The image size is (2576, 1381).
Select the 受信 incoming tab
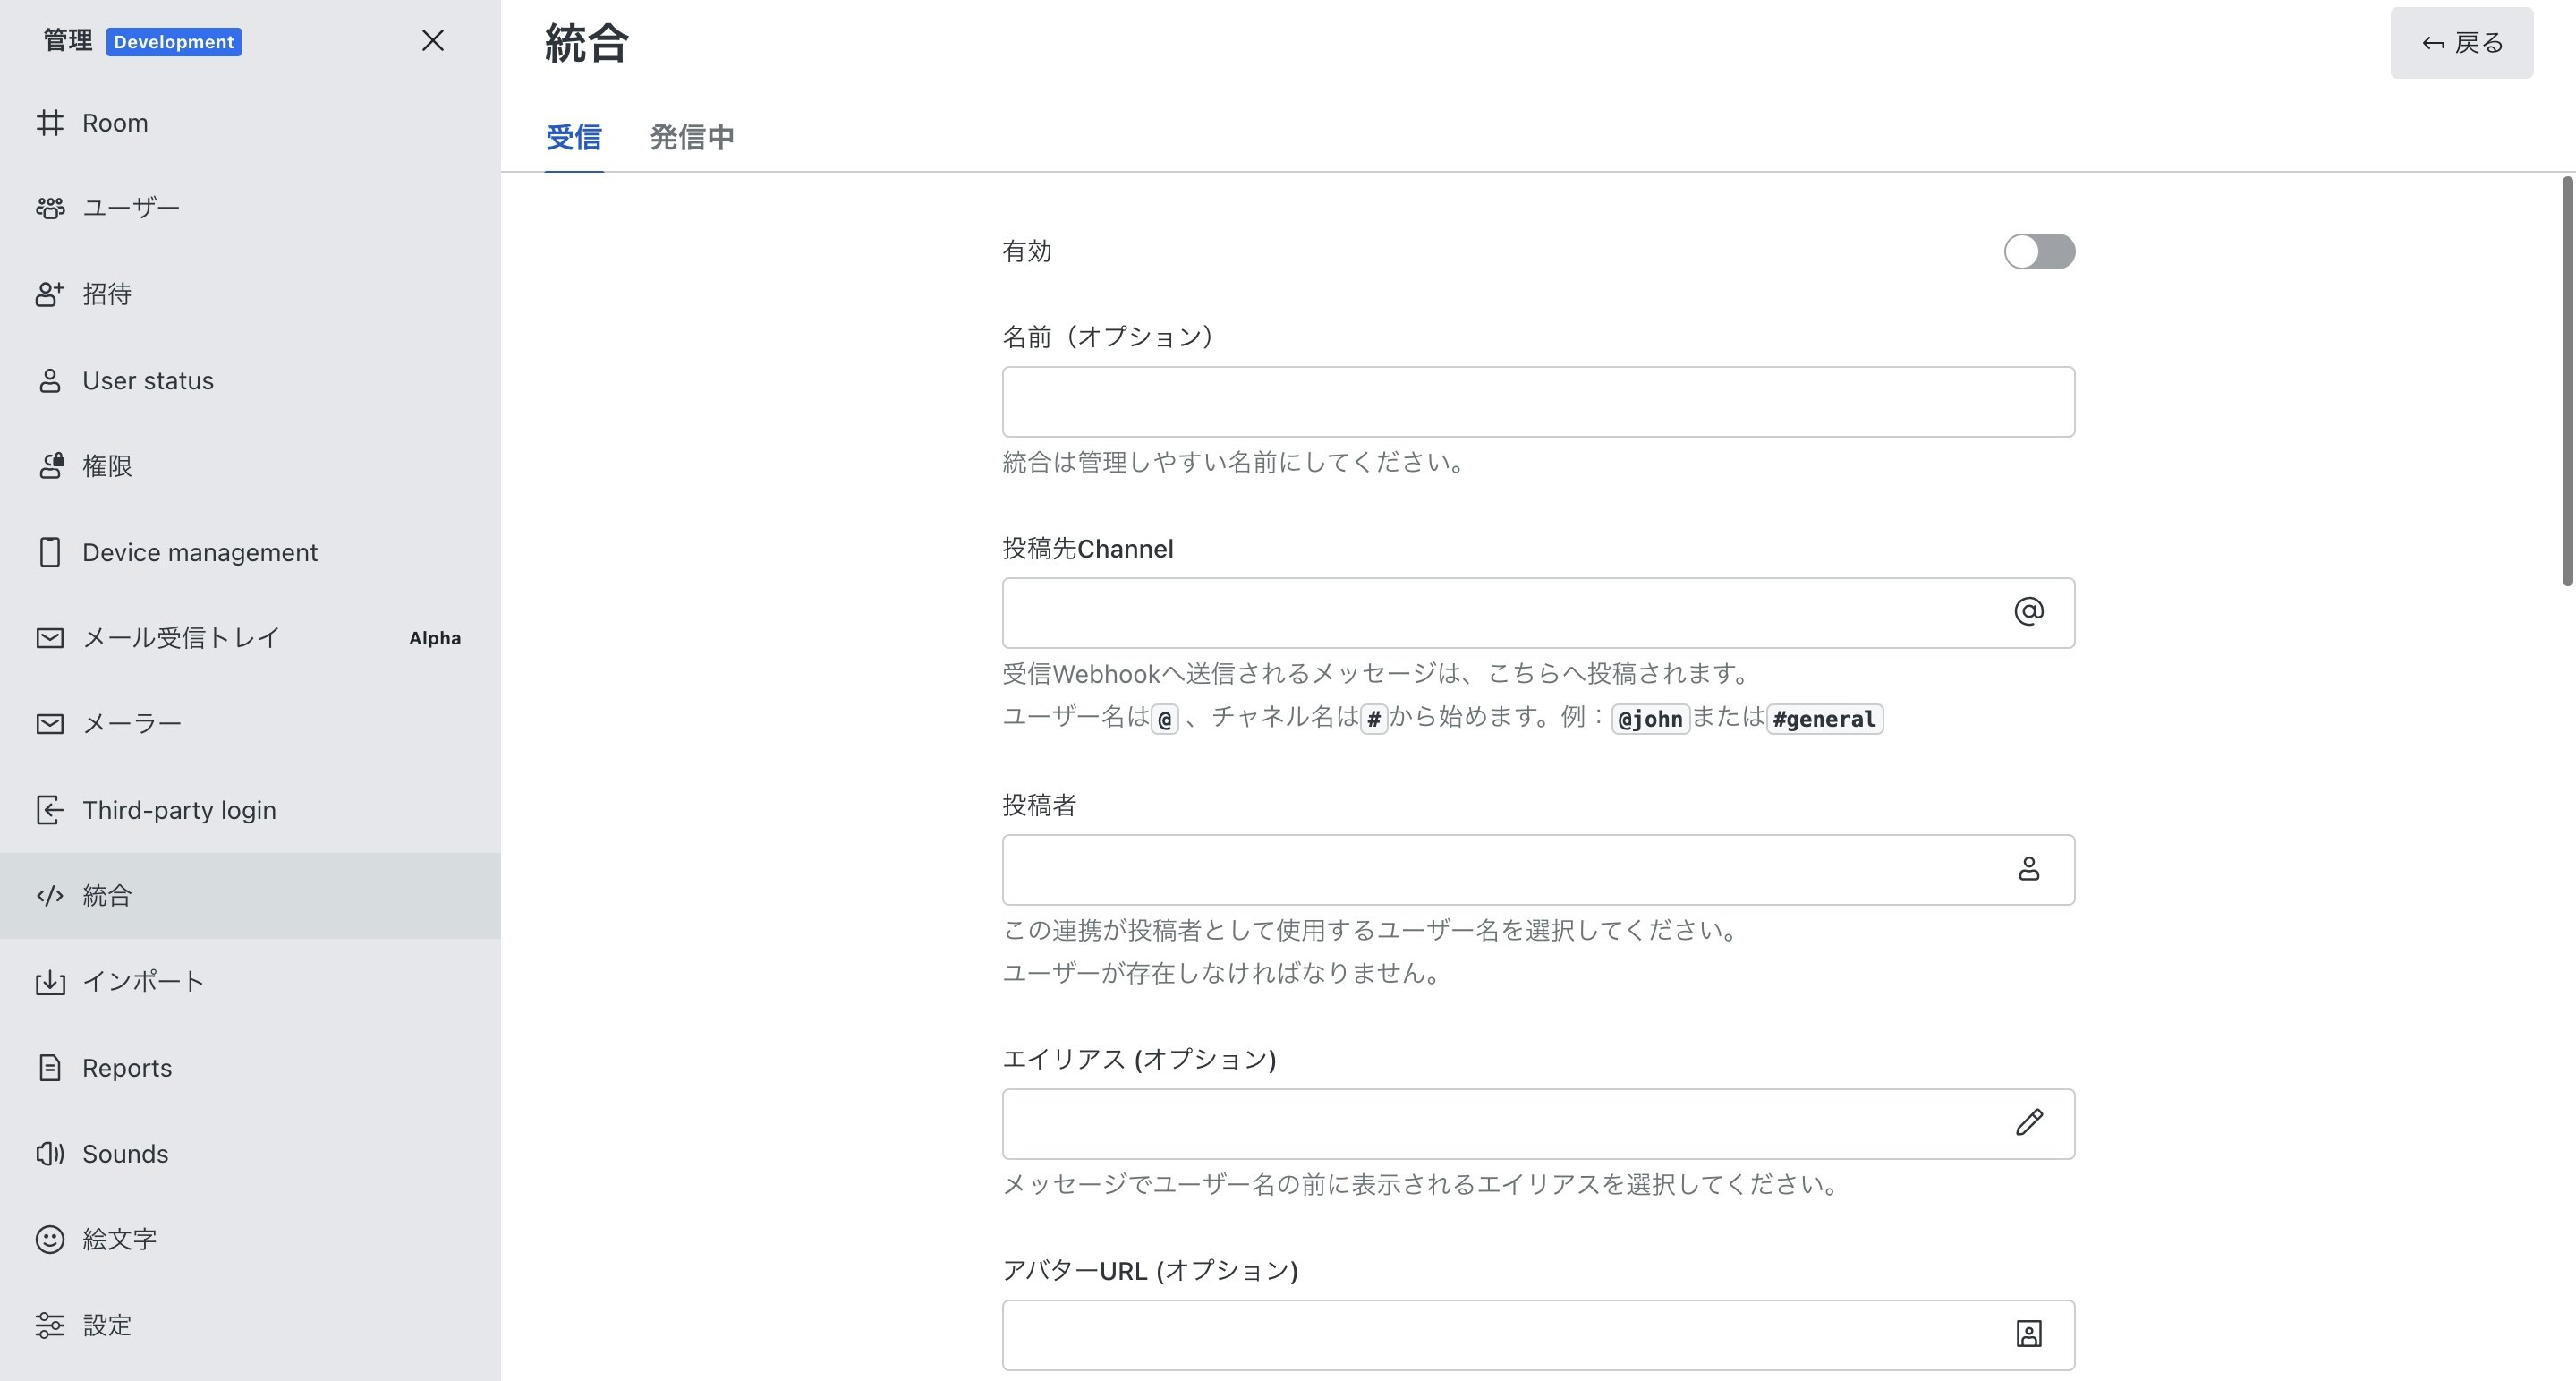pyautogui.click(x=574, y=137)
